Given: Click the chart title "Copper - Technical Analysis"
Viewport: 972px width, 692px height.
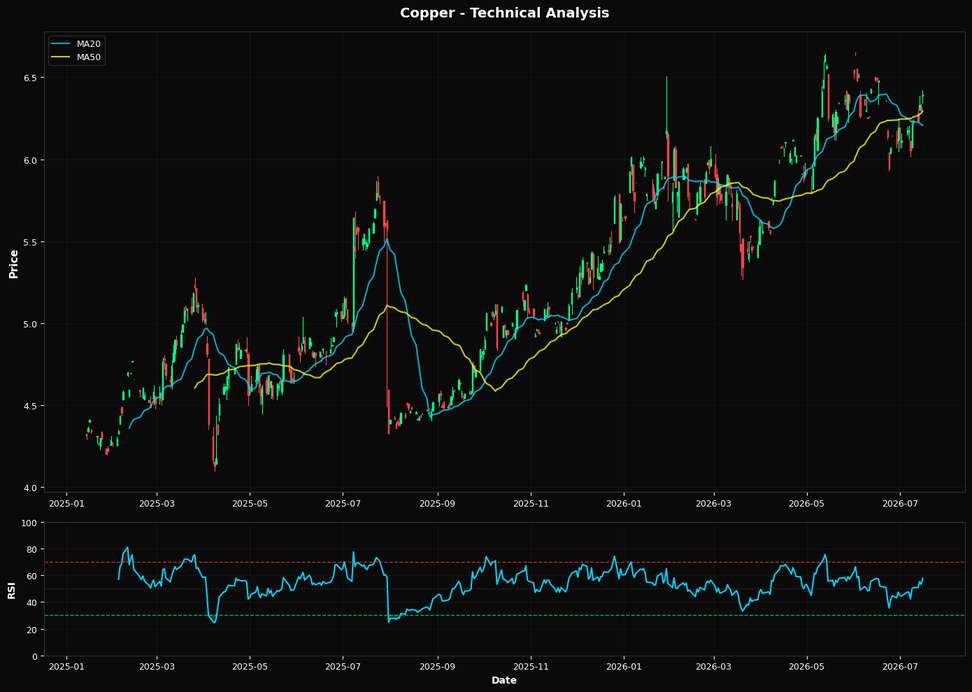Looking at the screenshot, I should (x=504, y=13).
